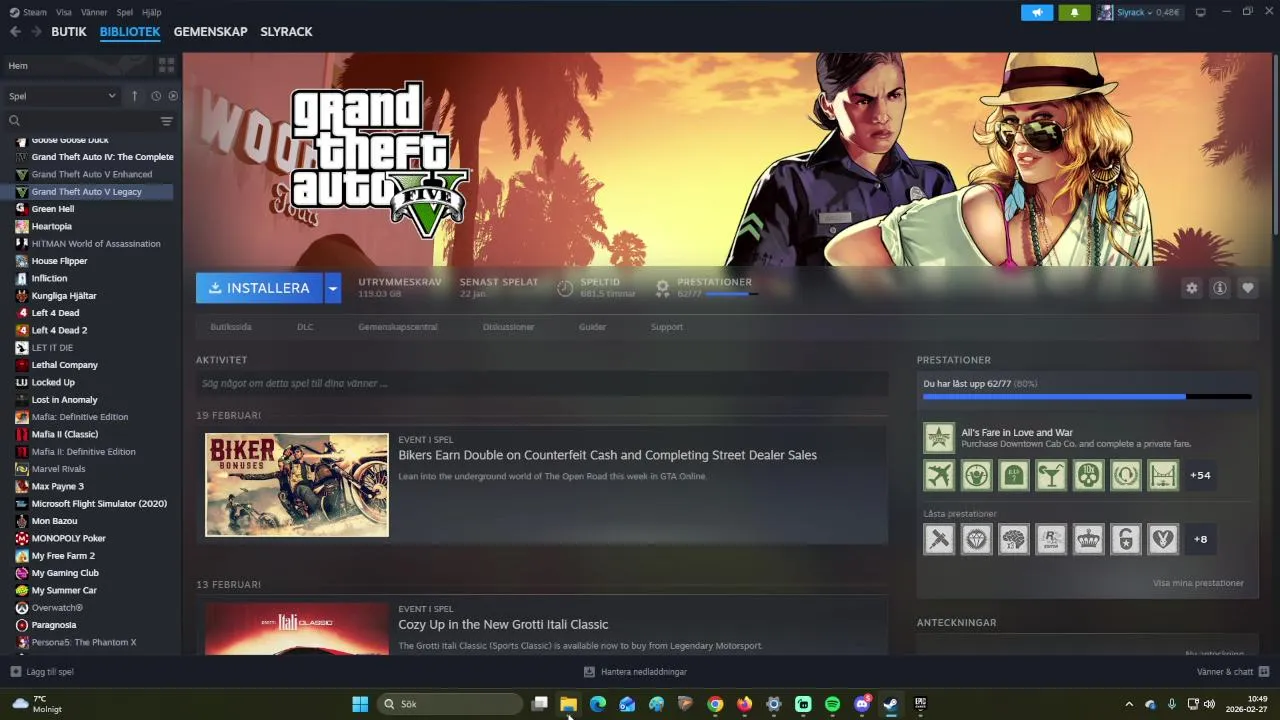Open the Guider tab
The width and height of the screenshot is (1280, 720).
[592, 327]
